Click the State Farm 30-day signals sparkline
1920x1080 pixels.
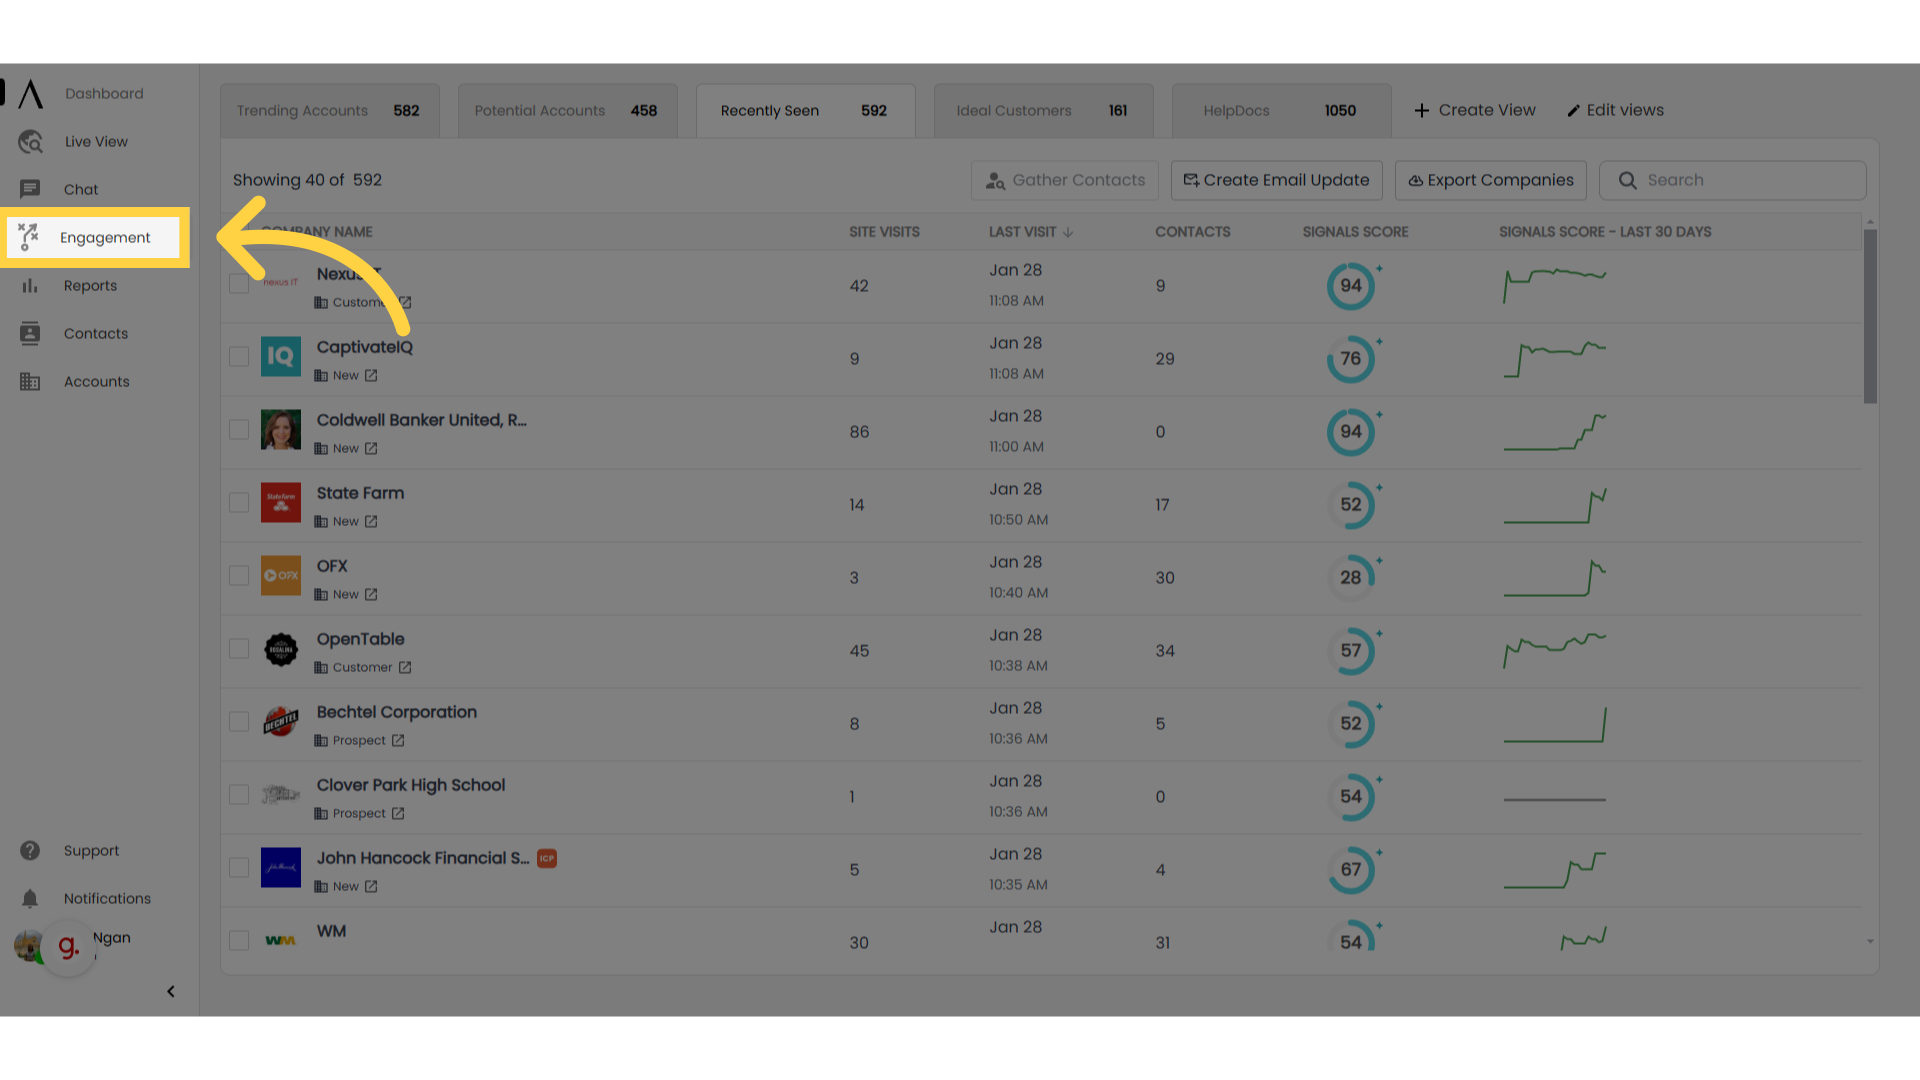(1555, 506)
